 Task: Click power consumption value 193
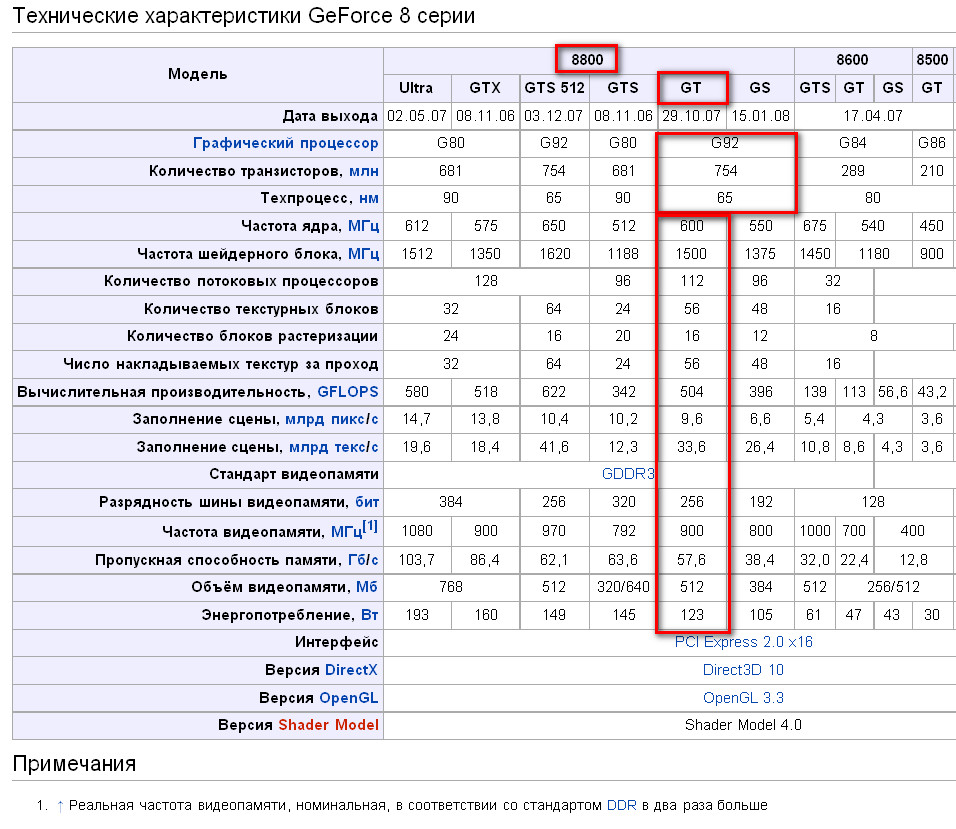click(417, 616)
